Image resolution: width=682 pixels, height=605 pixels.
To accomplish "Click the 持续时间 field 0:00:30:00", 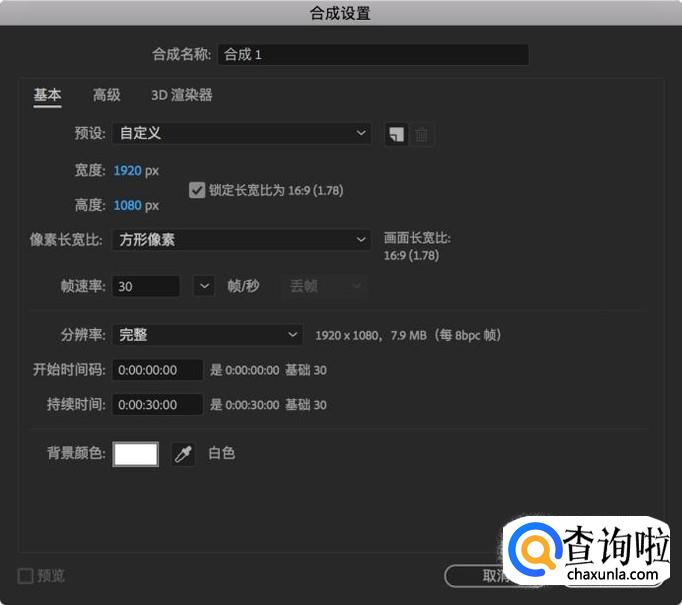I will tap(157, 405).
